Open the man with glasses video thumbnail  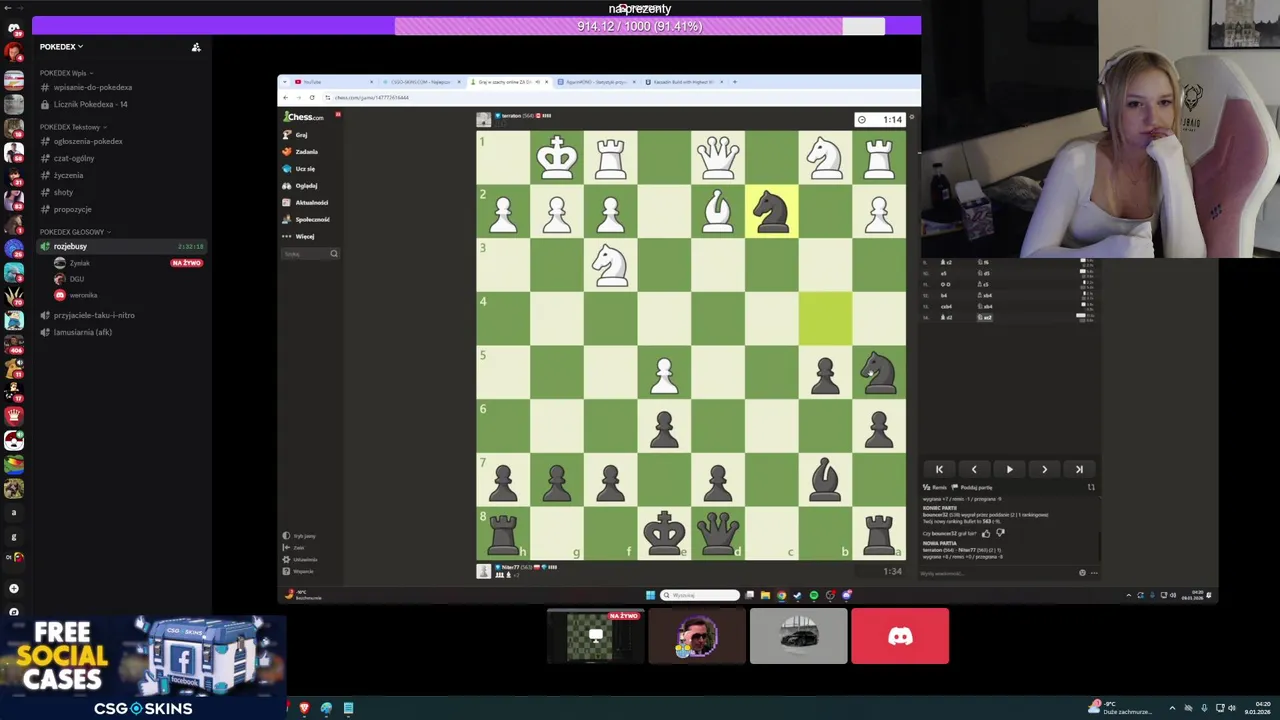(697, 636)
